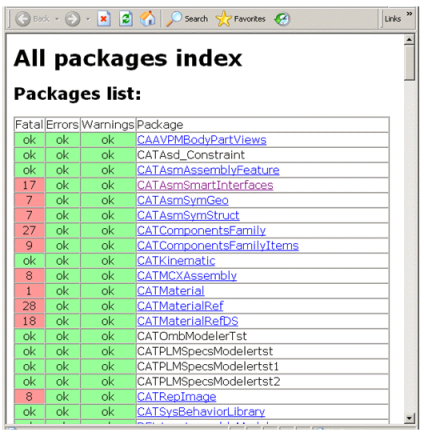Image resolution: width=424 pixels, height=436 pixels.
Task: Click the Package column header
Action: pyautogui.click(x=262, y=125)
